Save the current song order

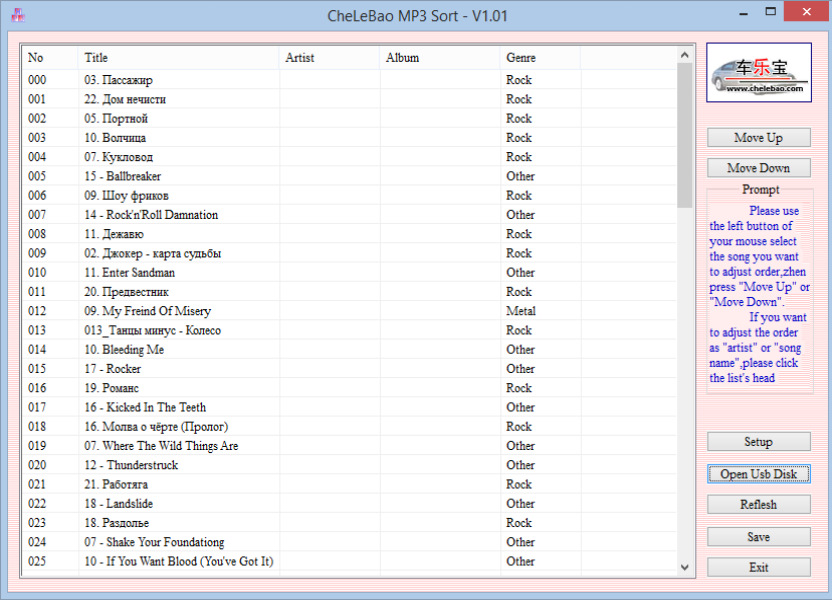click(759, 537)
